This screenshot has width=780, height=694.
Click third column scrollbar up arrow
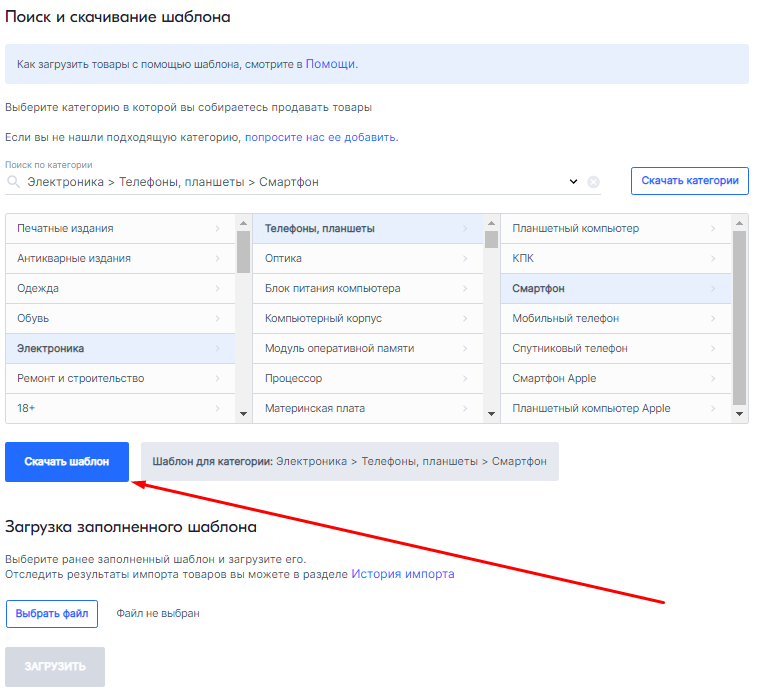pyautogui.click(x=739, y=223)
